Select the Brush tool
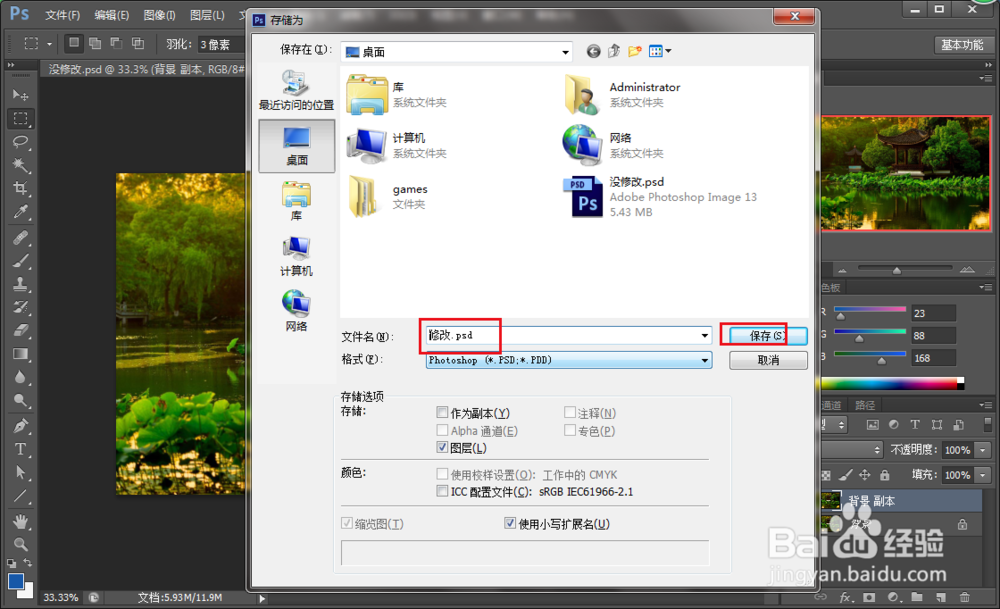 coord(20,261)
